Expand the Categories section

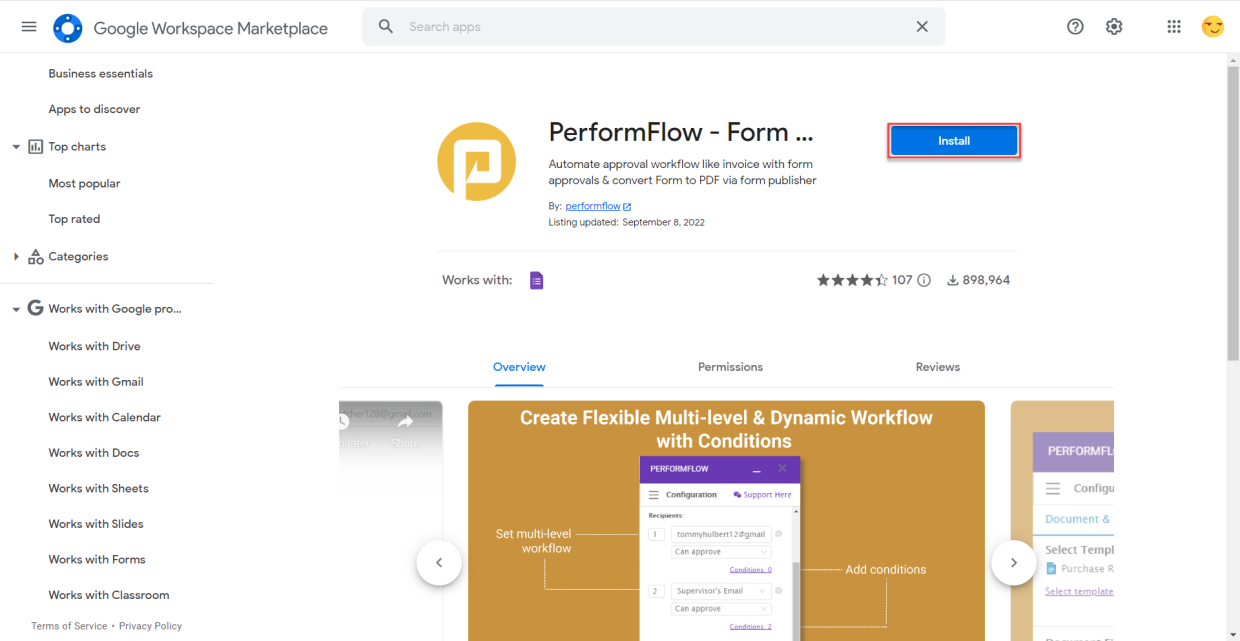tap(17, 256)
